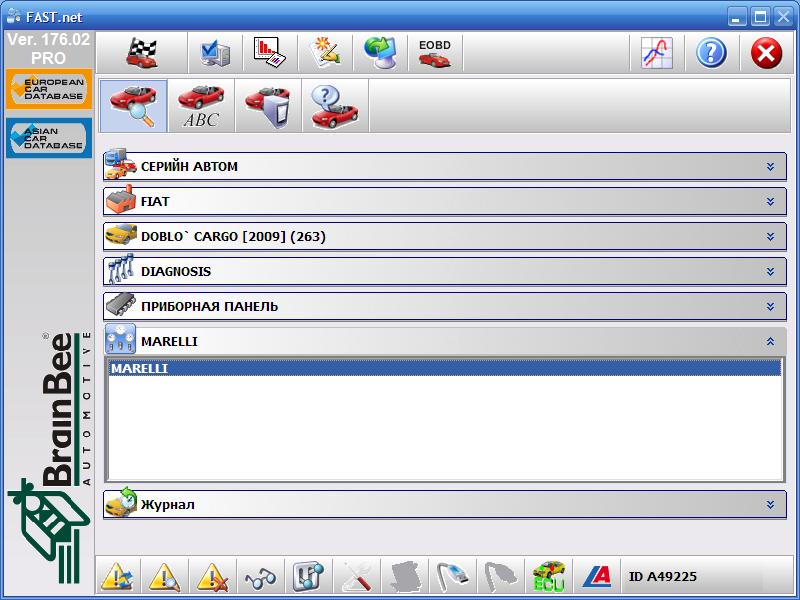Select the car ABC alphabetical search tab

(x=201, y=106)
